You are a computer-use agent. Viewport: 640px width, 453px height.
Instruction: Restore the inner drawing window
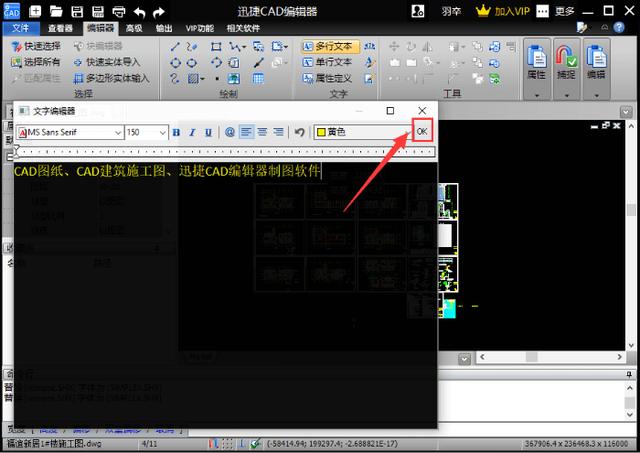(606, 126)
